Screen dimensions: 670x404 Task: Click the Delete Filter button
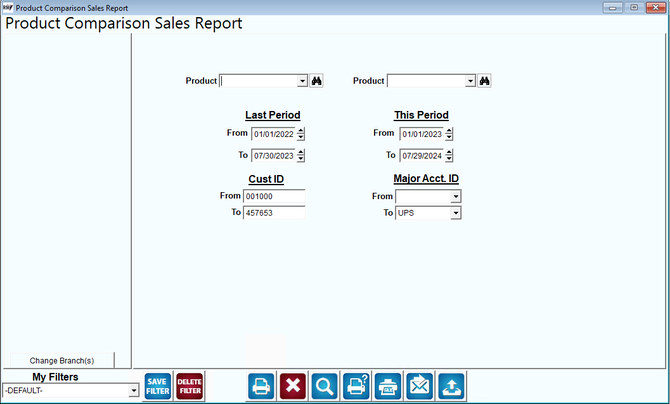(x=190, y=386)
